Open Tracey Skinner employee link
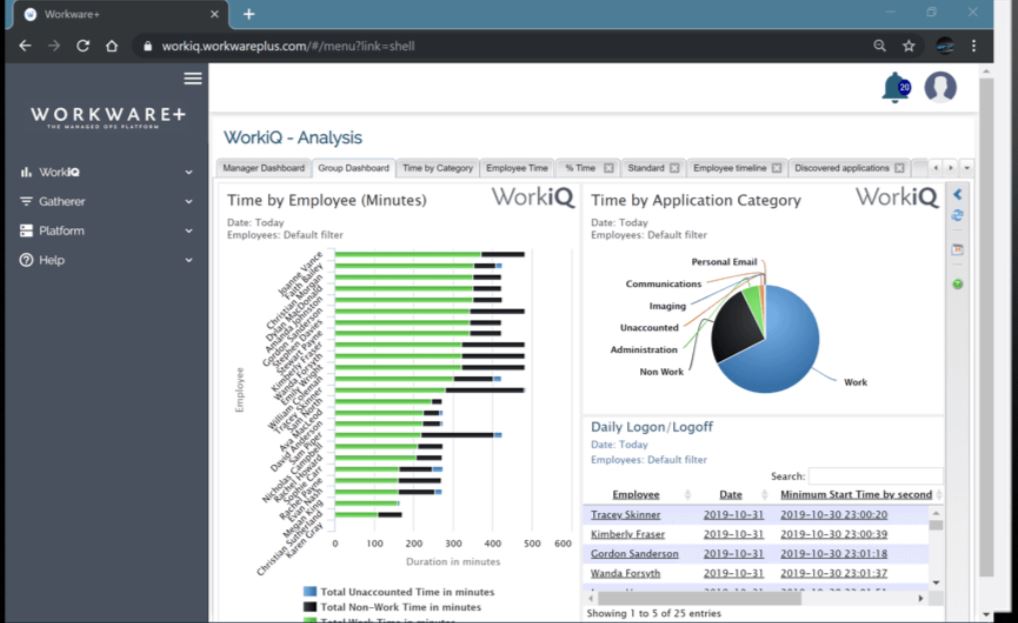1018x623 pixels. click(625, 515)
